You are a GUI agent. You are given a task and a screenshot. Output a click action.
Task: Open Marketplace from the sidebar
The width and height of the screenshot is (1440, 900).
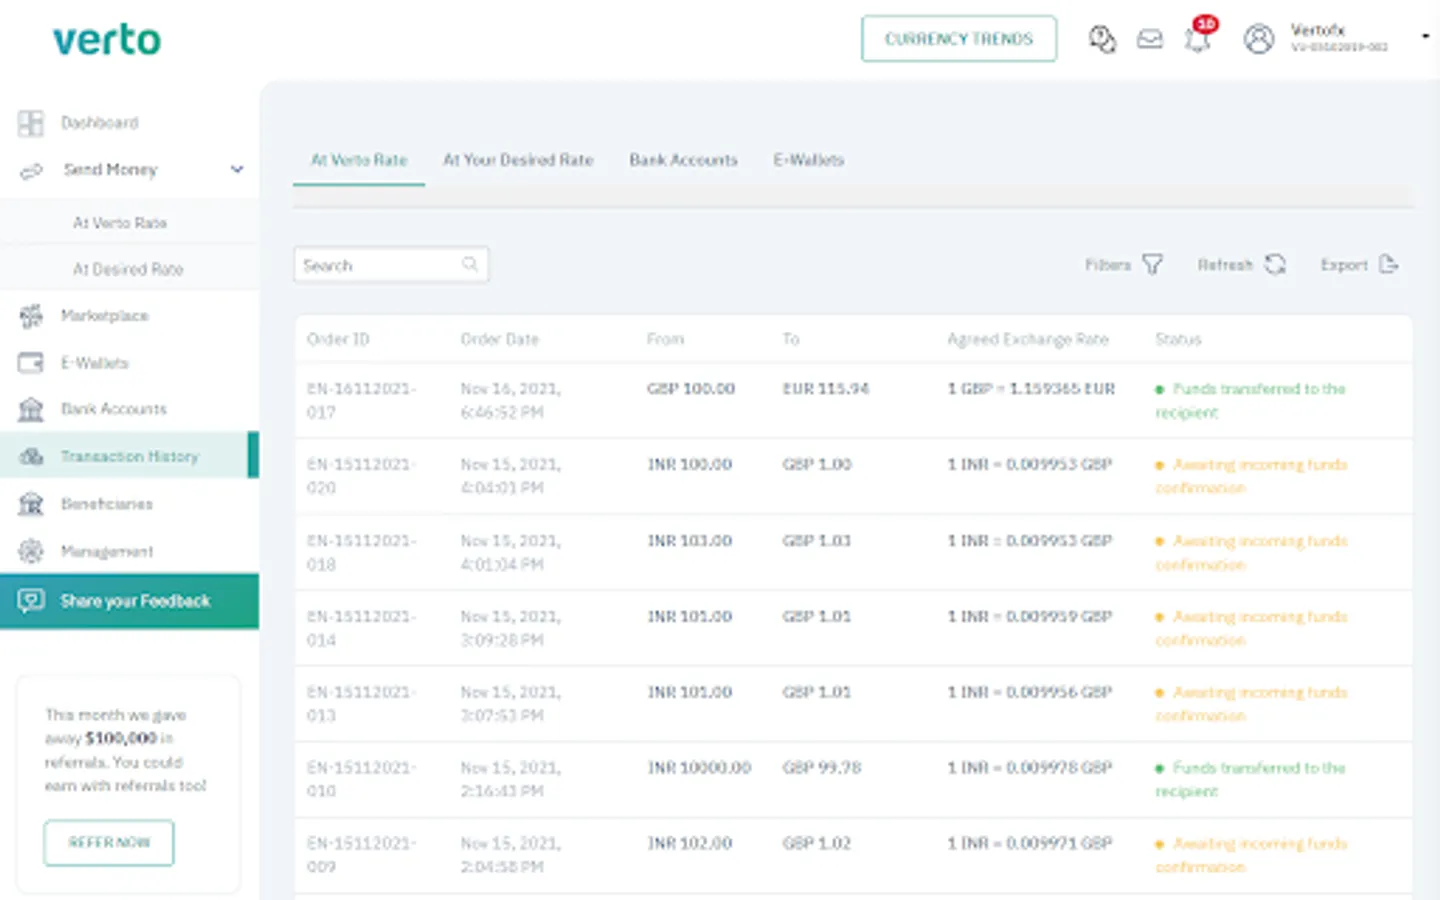(105, 316)
